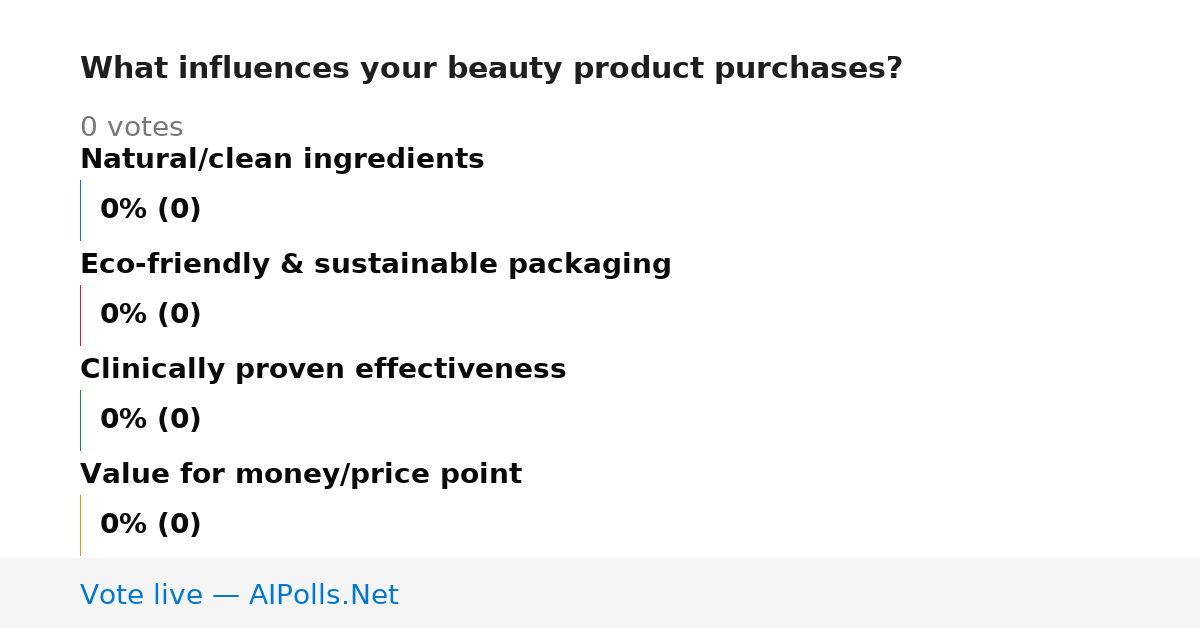This screenshot has width=1200, height=628.
Task: Click 0% (0) result under Value for money
Action: coord(150,525)
